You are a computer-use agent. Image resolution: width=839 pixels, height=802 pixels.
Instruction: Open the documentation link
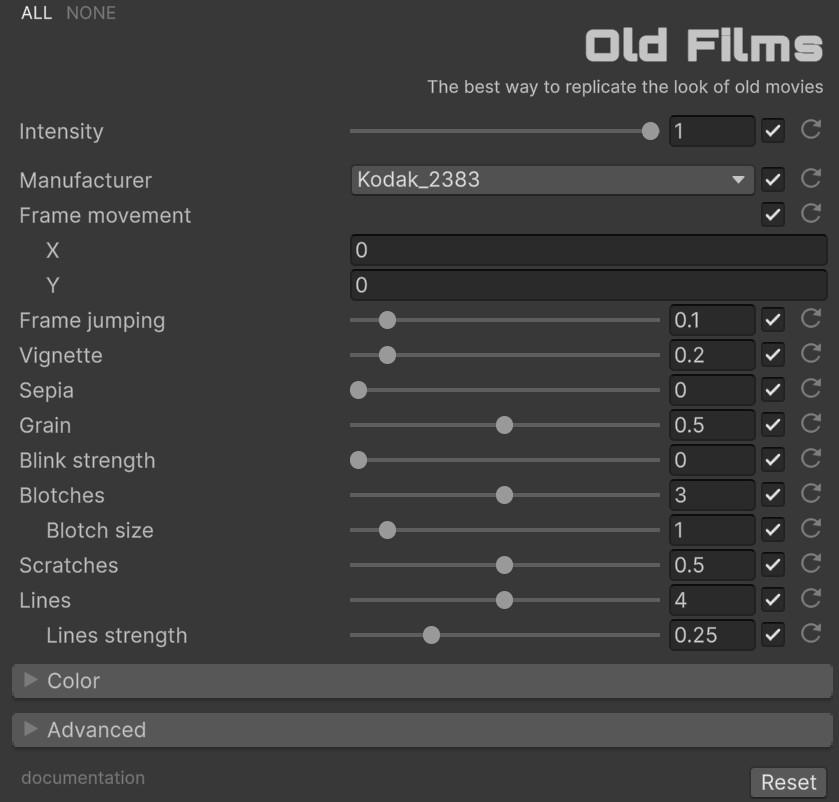(x=83, y=778)
